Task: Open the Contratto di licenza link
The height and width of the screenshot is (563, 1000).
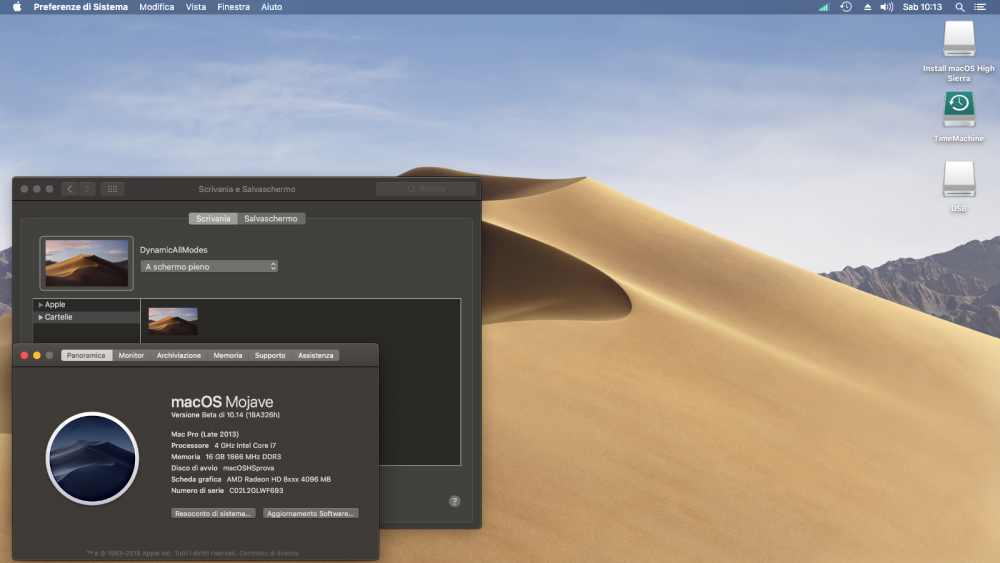Action: [268, 553]
